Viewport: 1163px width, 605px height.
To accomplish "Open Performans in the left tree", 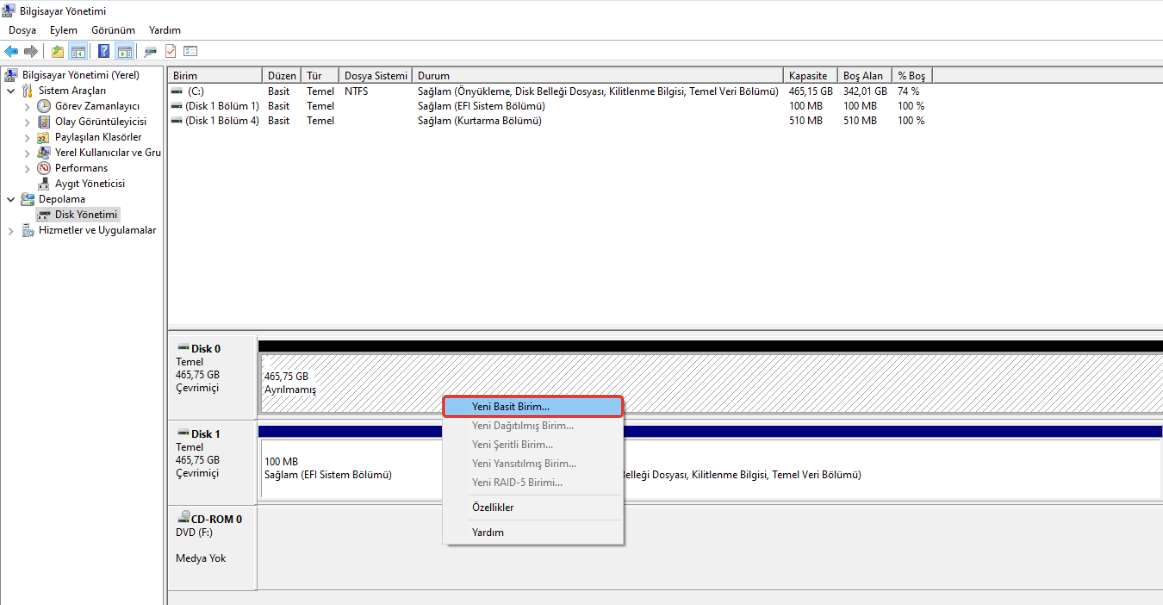I will 81,168.
